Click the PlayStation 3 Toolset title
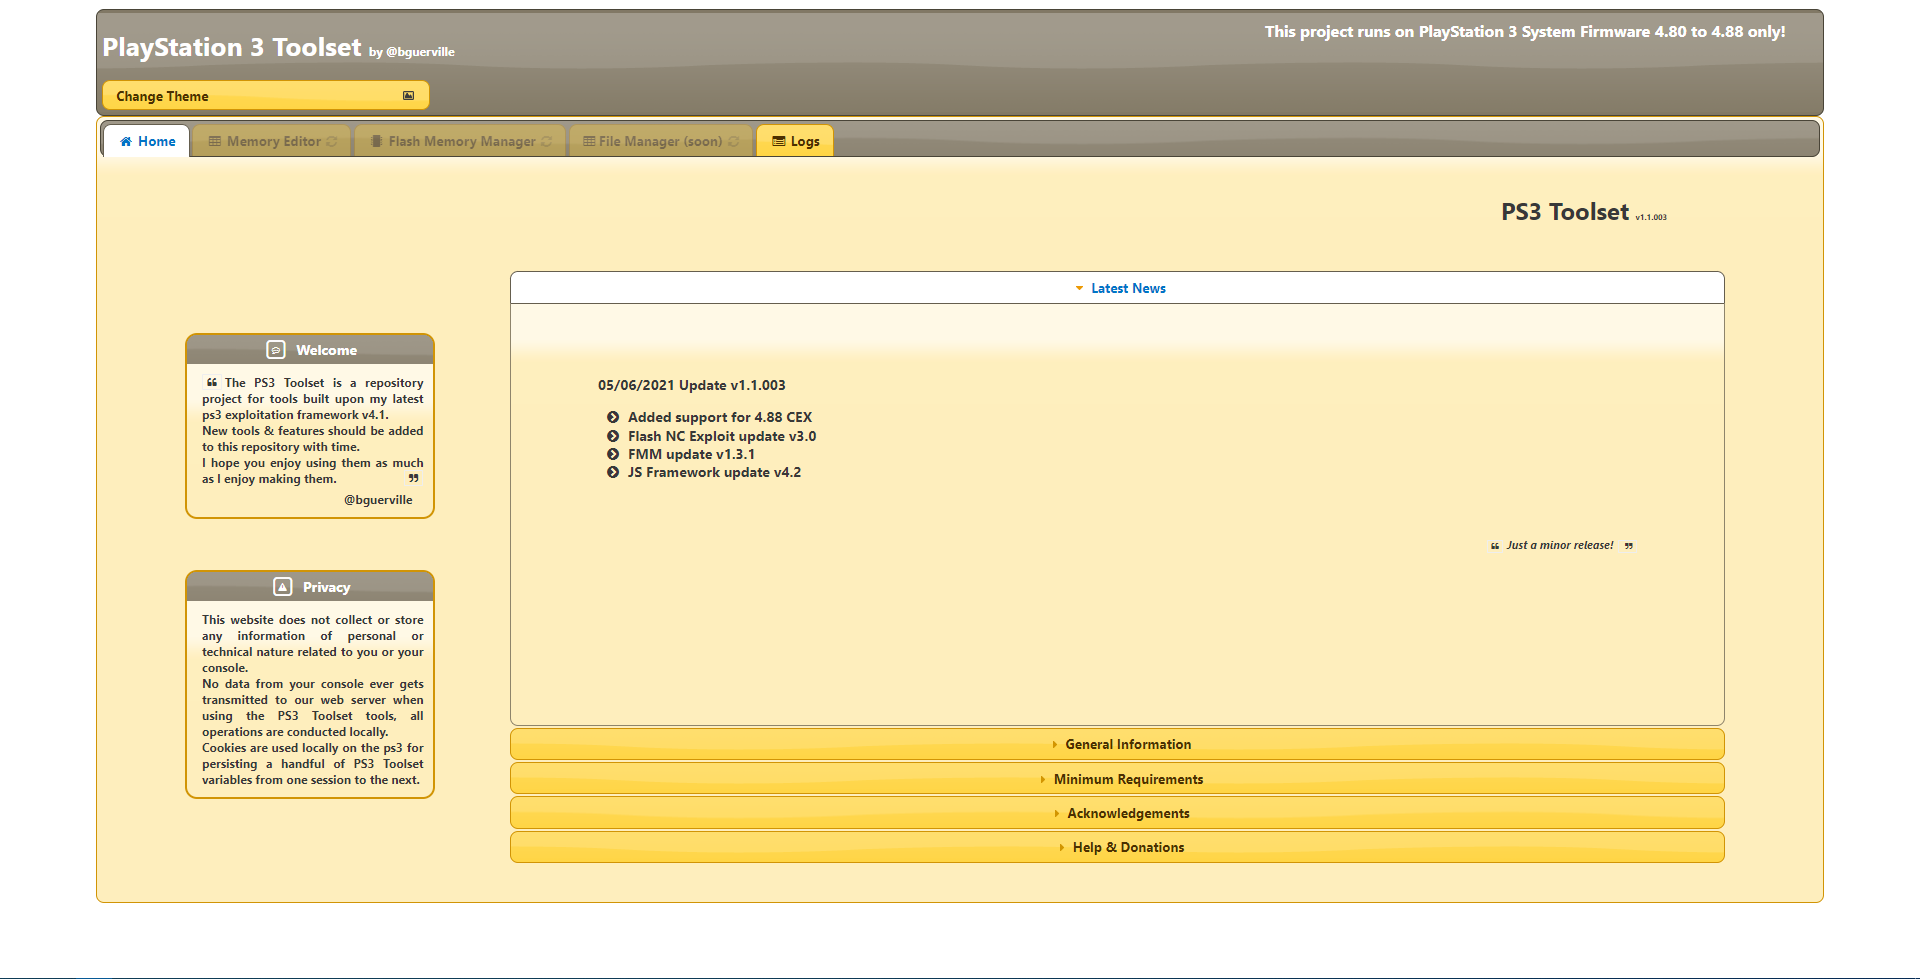Viewport: 1920px width, 979px height. [x=232, y=47]
